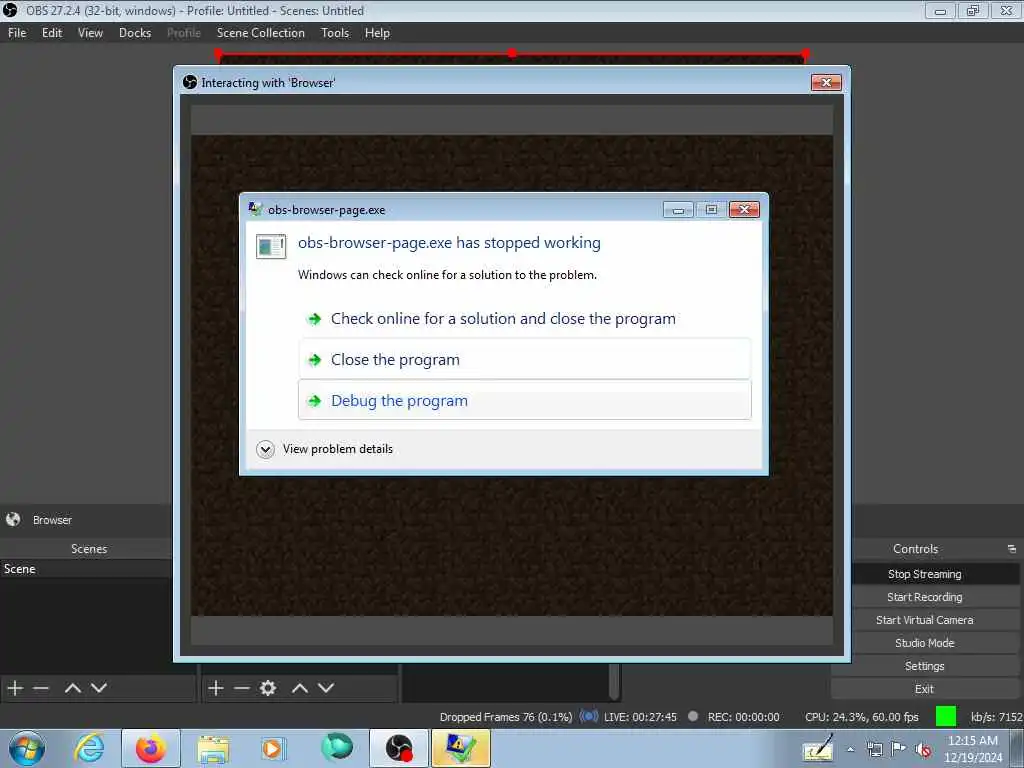Open the Scene Collection menu
The height and width of the screenshot is (768, 1024).
(261, 33)
